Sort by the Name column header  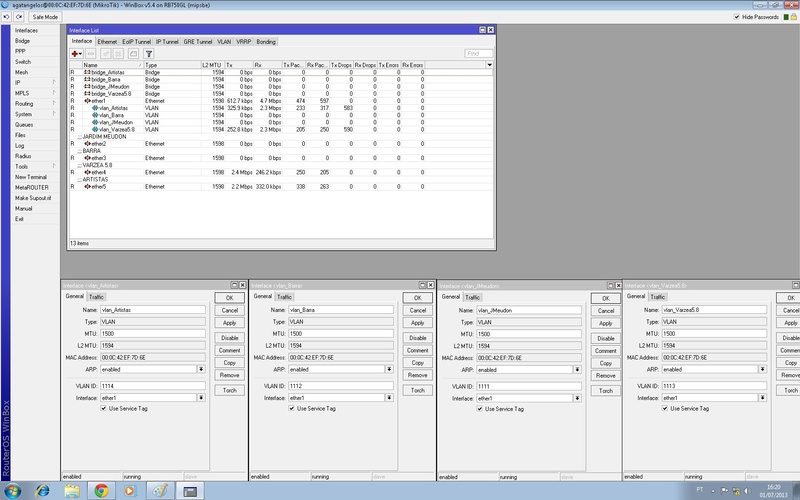tap(113, 65)
